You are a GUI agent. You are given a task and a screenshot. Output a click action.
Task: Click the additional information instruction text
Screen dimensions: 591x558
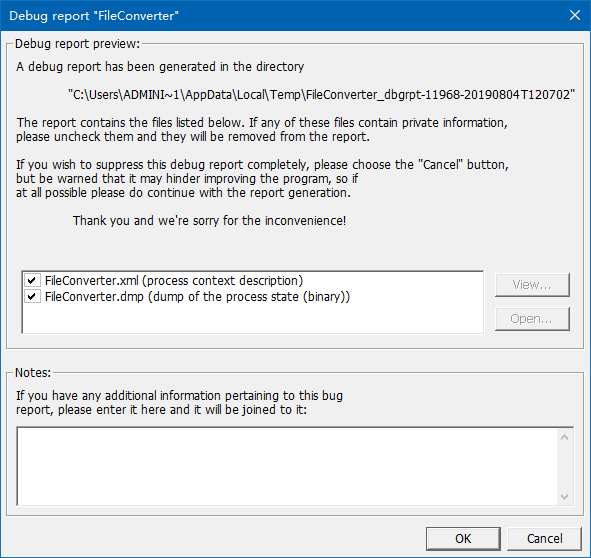pyautogui.click(x=179, y=402)
